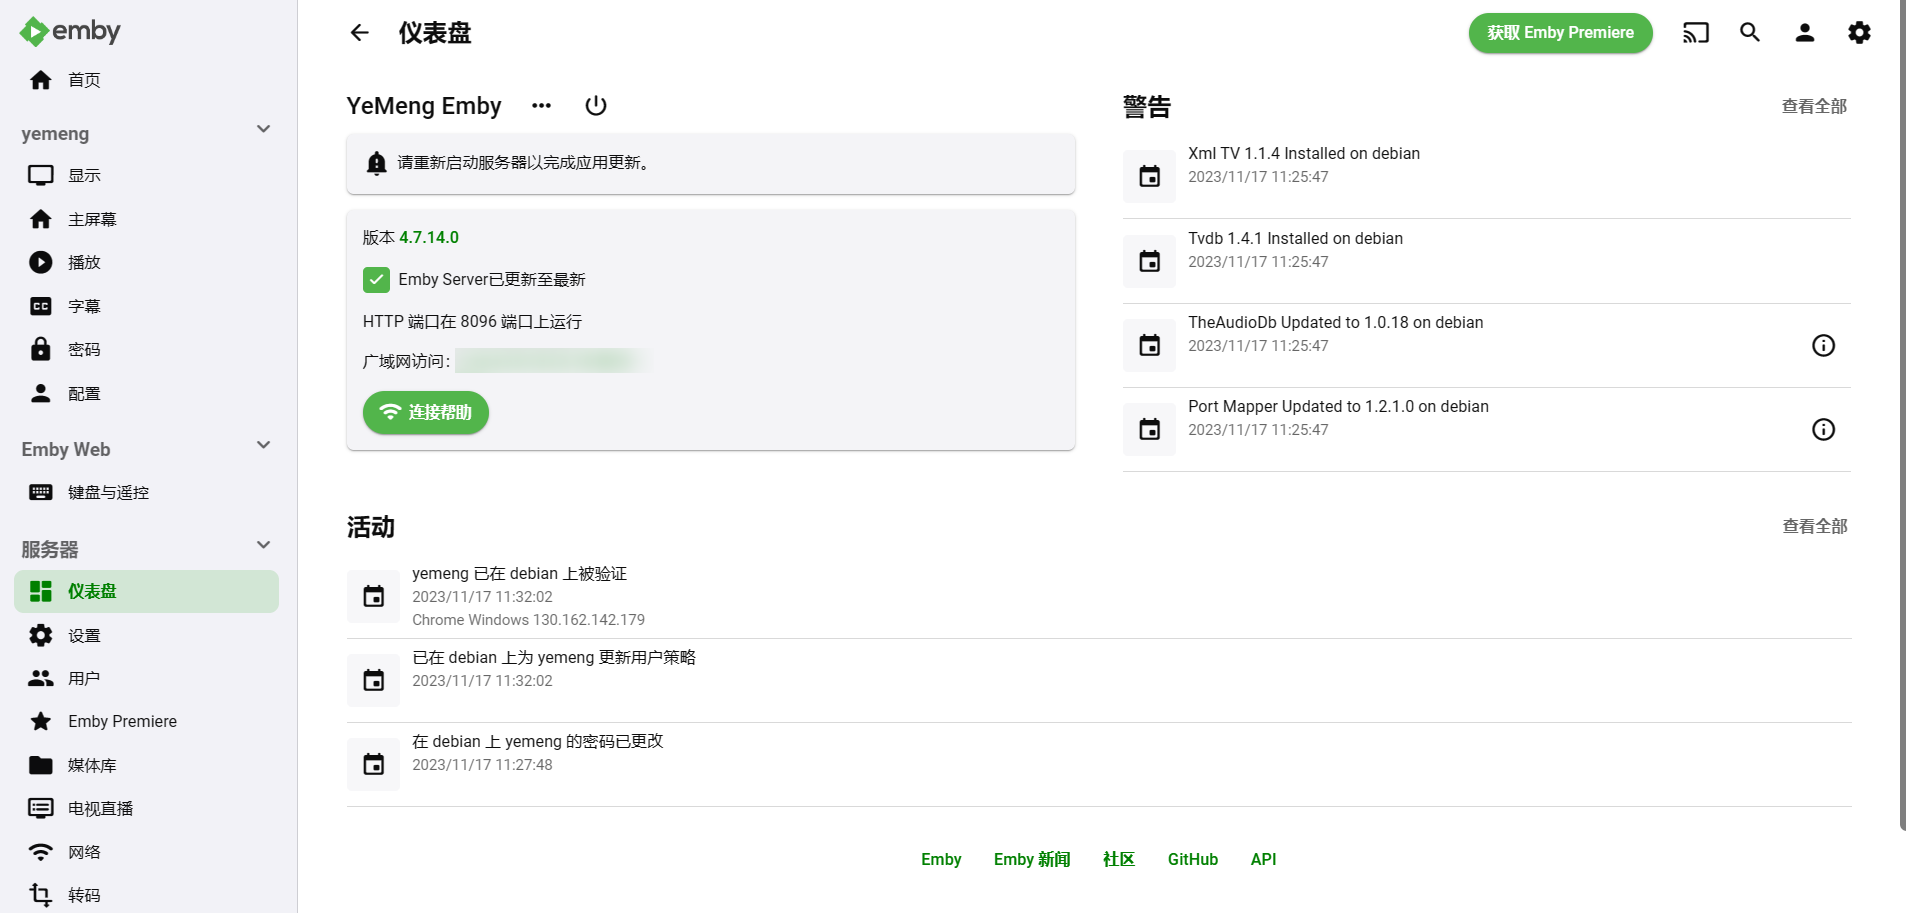Show info for Port Mapper update alert
Image resolution: width=1906 pixels, height=913 pixels.
pos(1823,430)
